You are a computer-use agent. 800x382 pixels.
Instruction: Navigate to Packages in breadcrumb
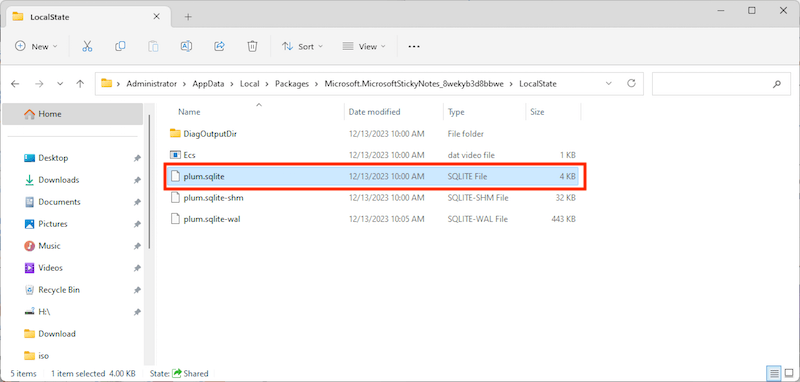(x=292, y=84)
